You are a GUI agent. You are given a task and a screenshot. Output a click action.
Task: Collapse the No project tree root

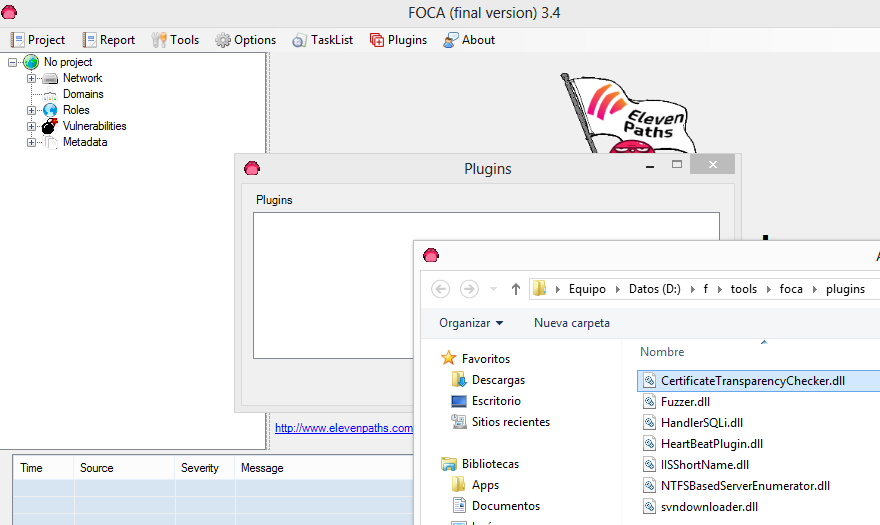(x=12, y=62)
